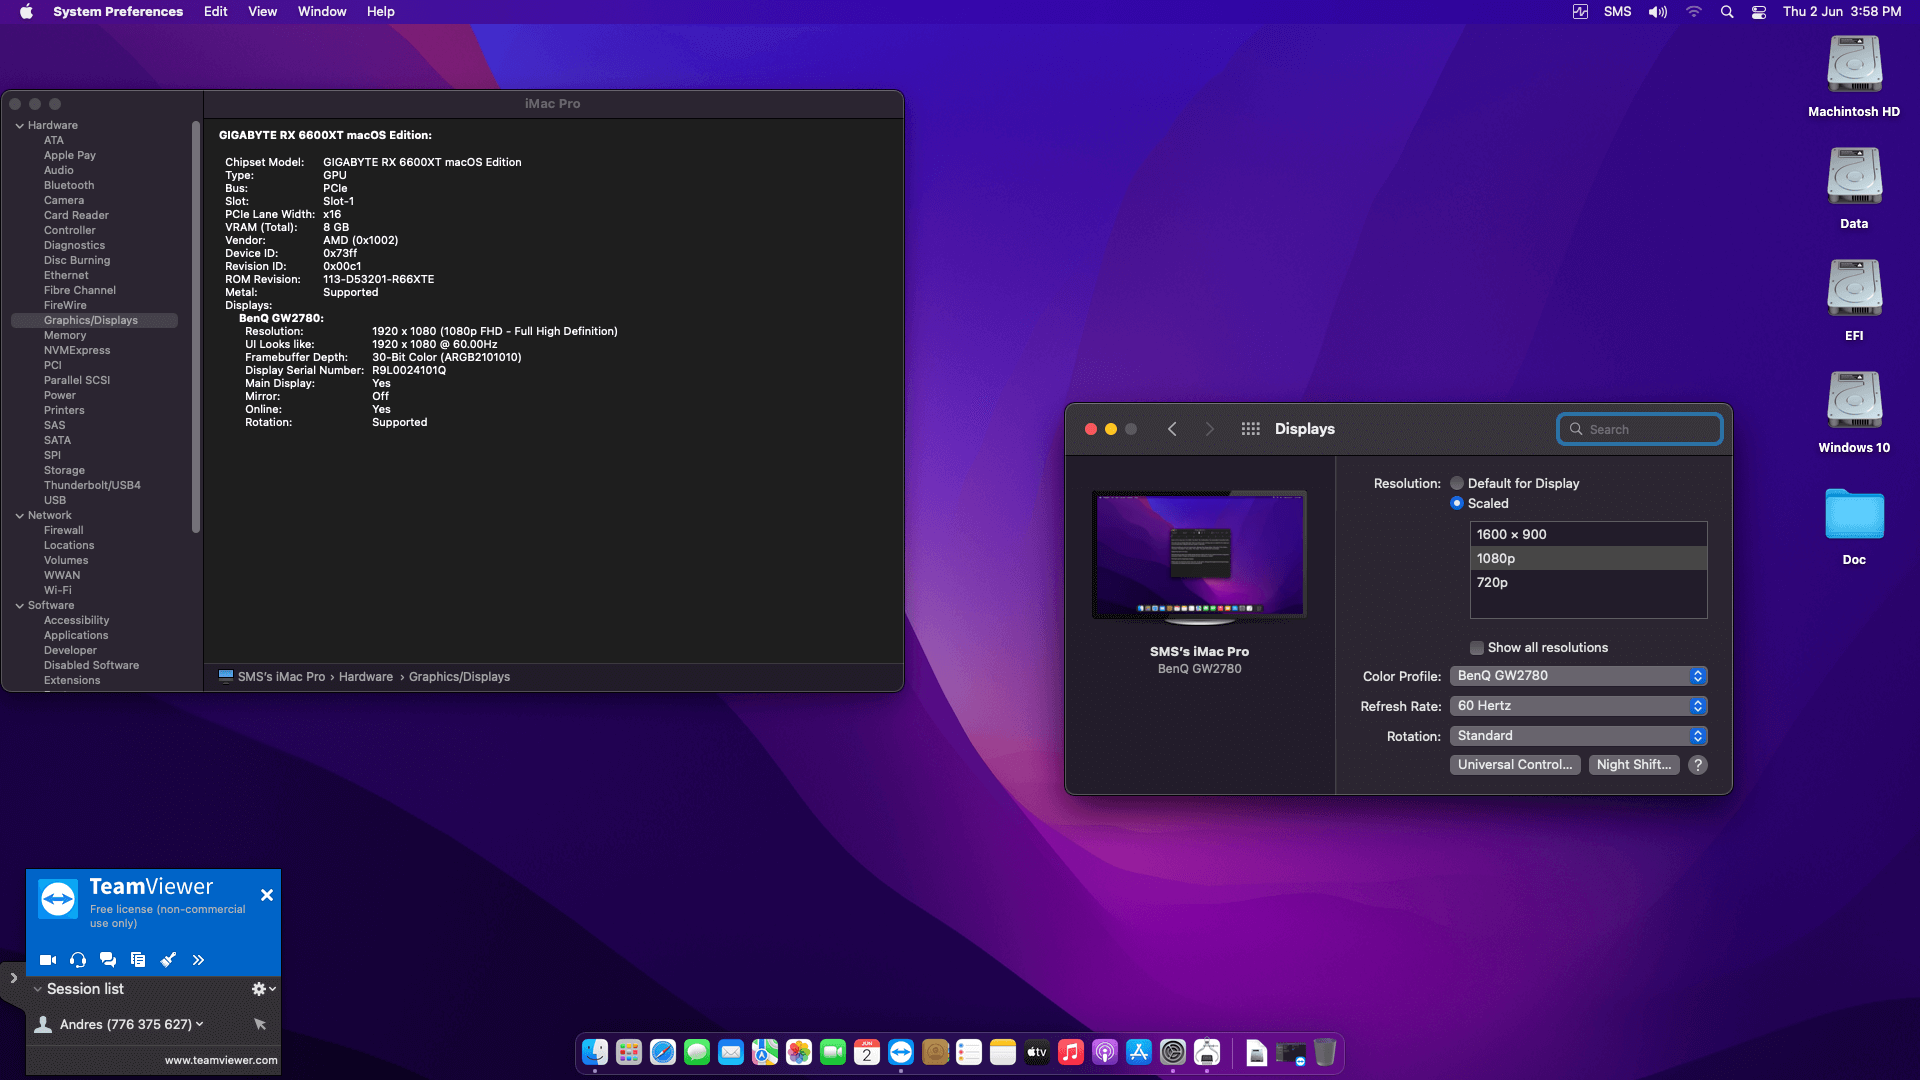The image size is (1920, 1080).
Task: Open TeamViewer file transfer icon
Action: click(138, 960)
